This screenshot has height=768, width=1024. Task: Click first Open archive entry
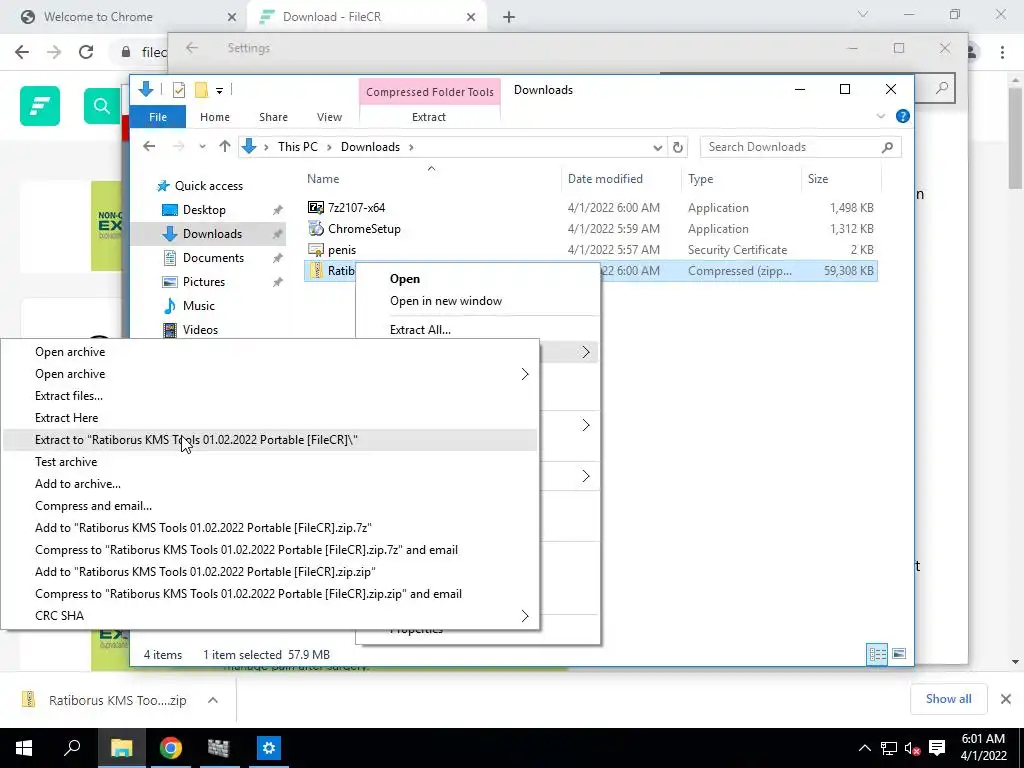click(270, 352)
